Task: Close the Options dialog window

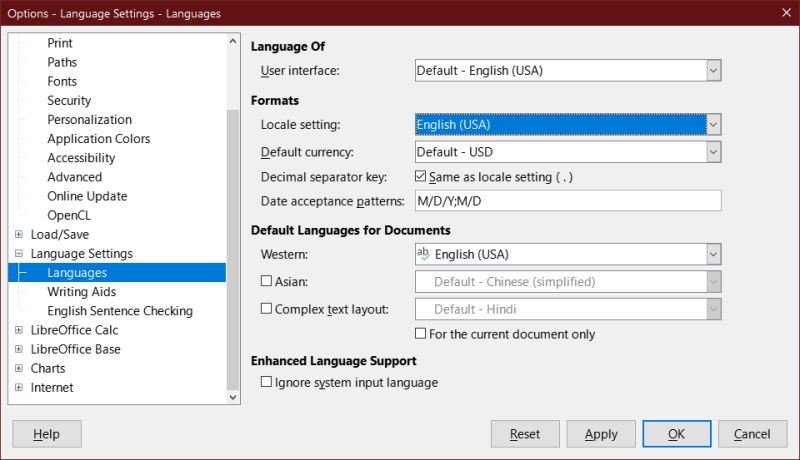Action: click(x=786, y=13)
